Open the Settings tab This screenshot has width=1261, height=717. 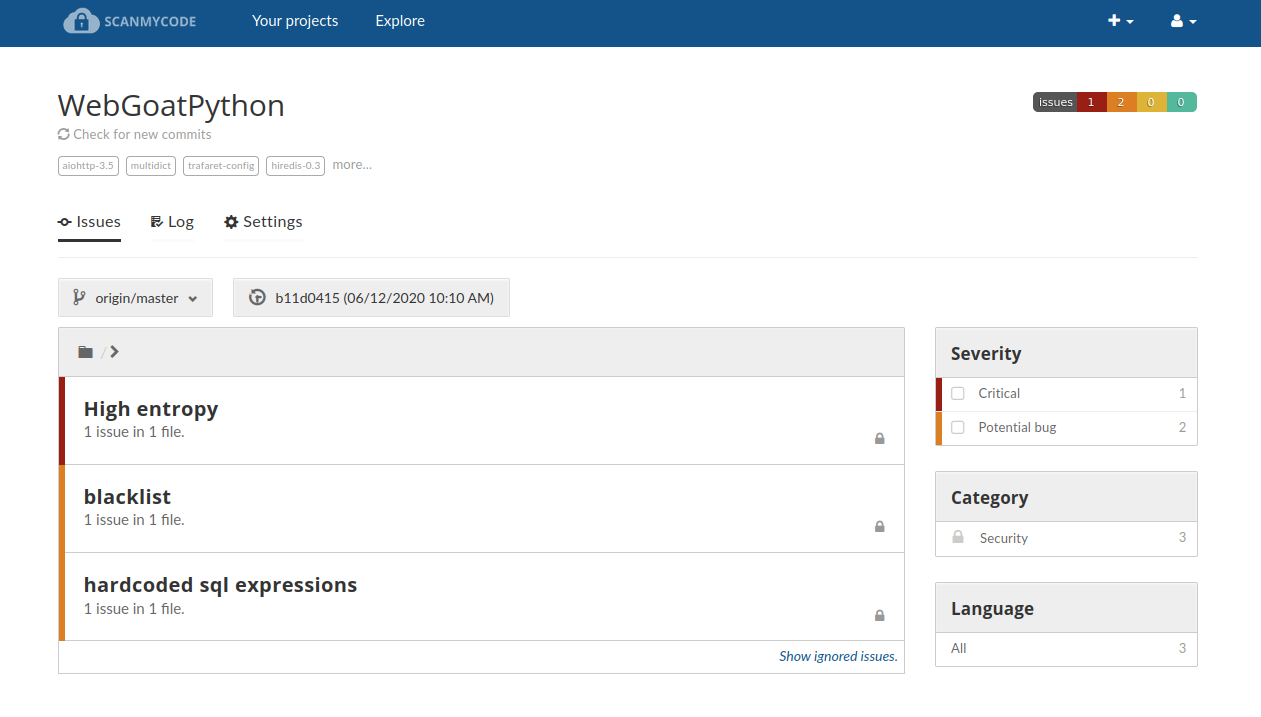tap(263, 222)
